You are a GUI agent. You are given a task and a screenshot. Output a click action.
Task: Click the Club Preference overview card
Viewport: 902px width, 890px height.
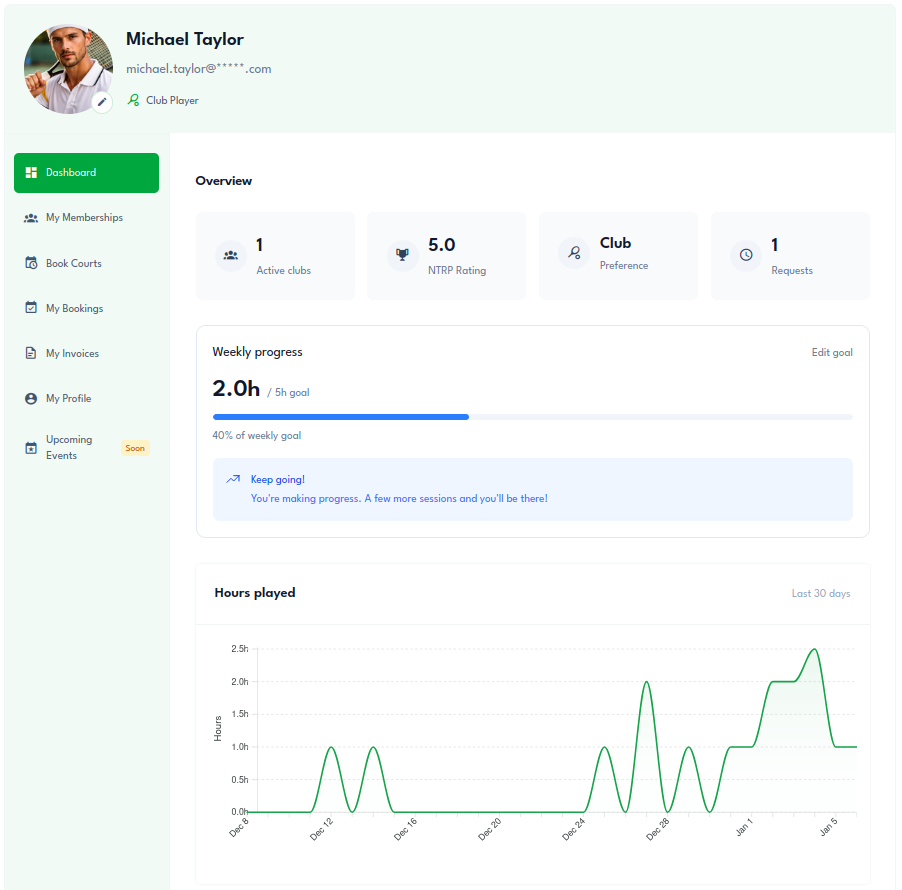click(618, 256)
